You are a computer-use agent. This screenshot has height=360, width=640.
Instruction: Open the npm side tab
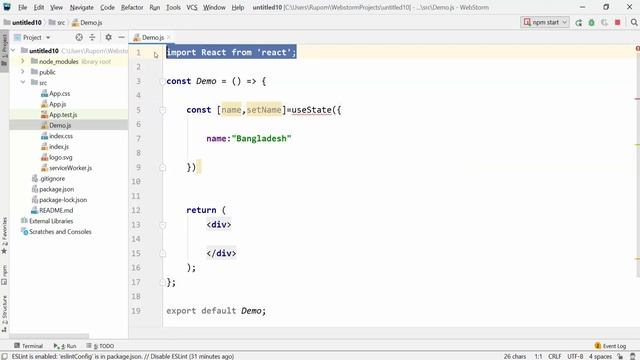click(4, 275)
